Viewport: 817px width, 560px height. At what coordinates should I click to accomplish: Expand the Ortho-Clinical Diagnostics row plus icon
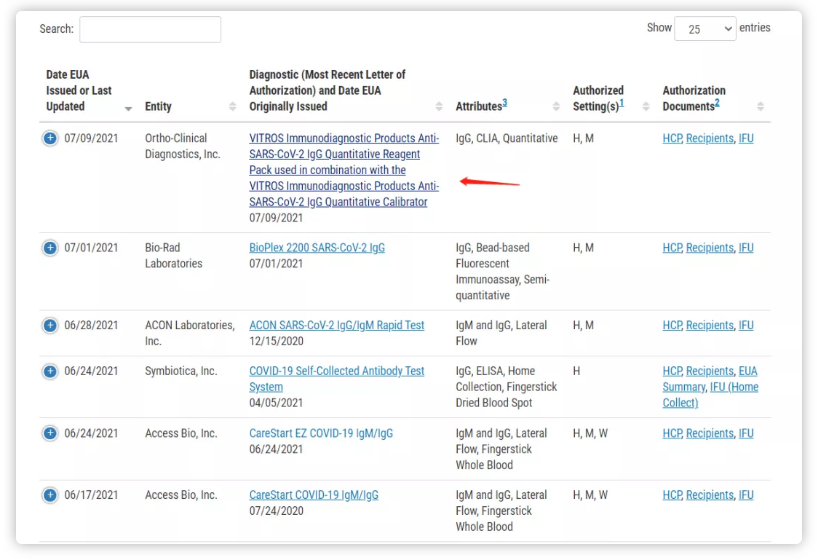pos(50,139)
